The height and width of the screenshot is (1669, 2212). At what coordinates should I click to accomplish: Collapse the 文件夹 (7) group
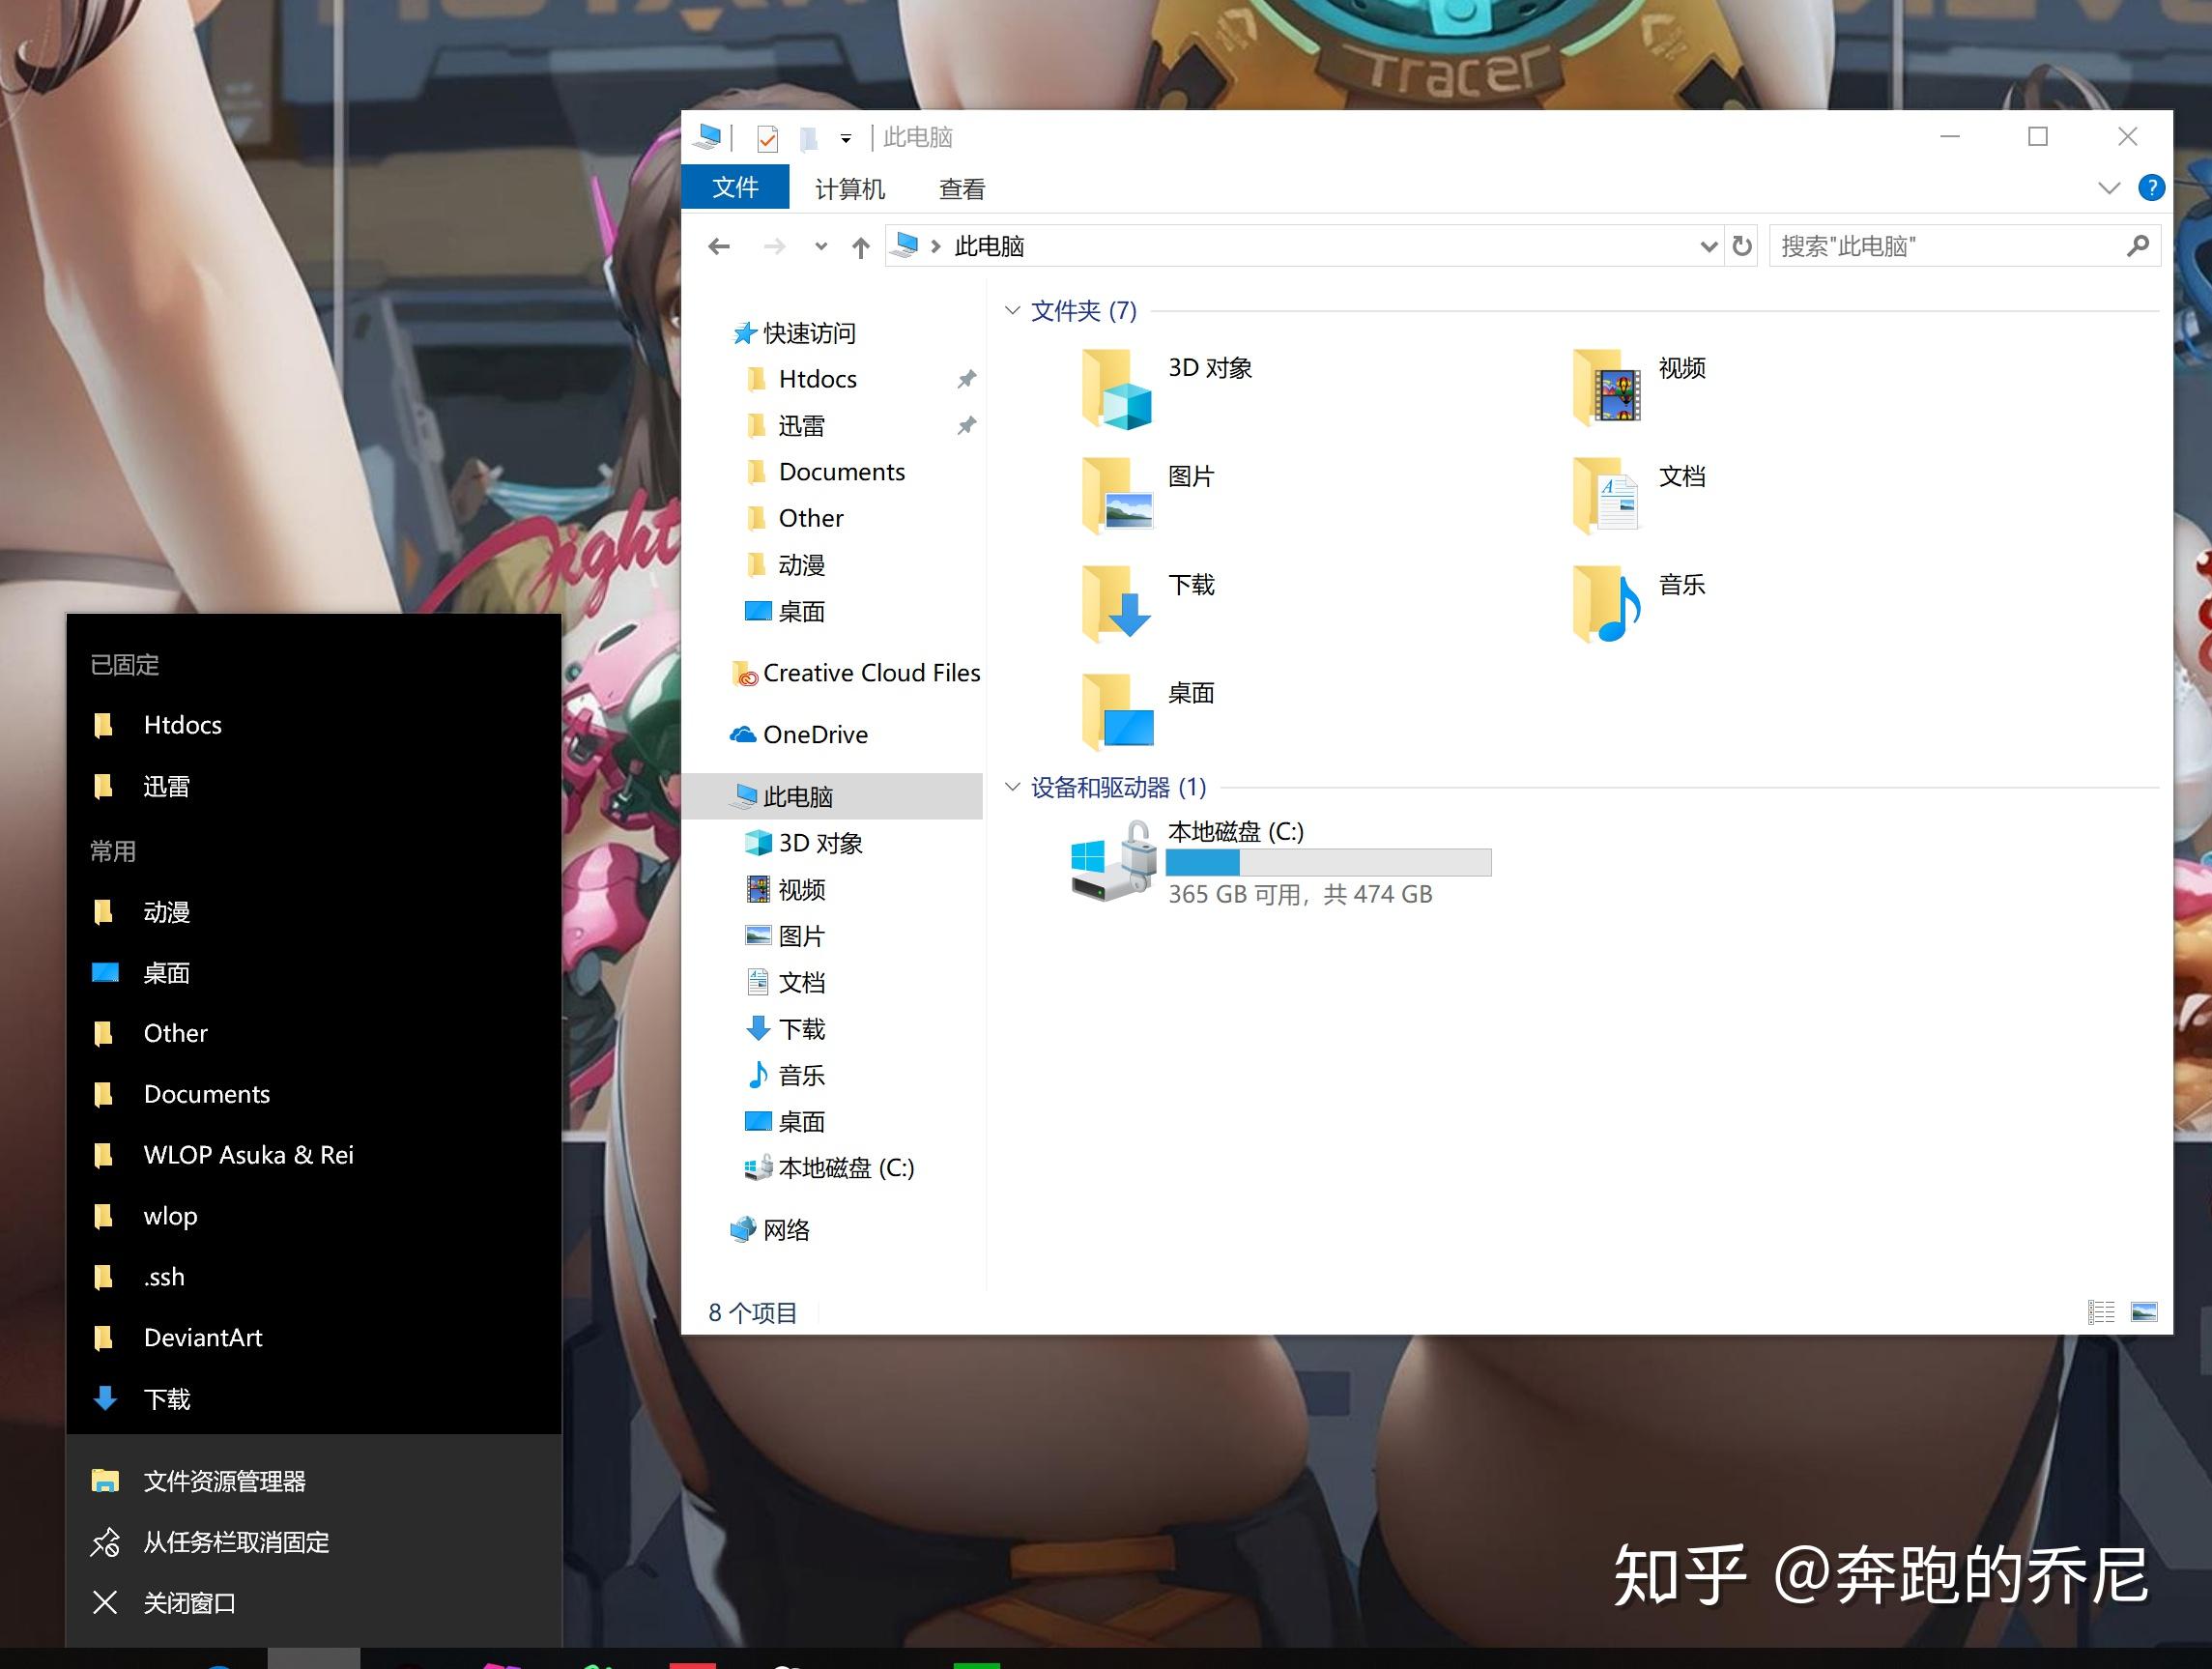(x=1012, y=311)
